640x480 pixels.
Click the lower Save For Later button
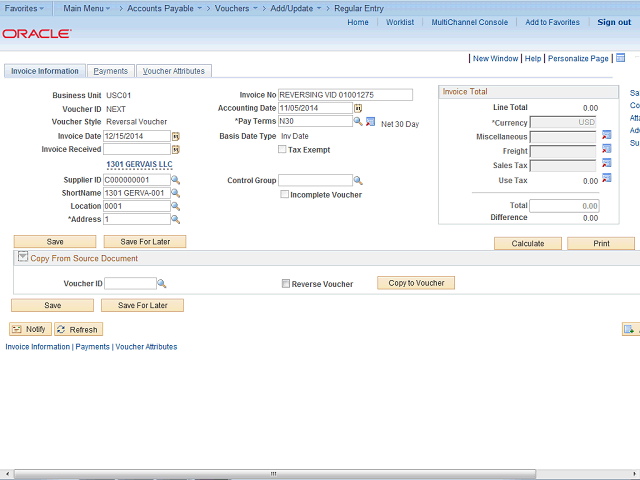point(142,305)
